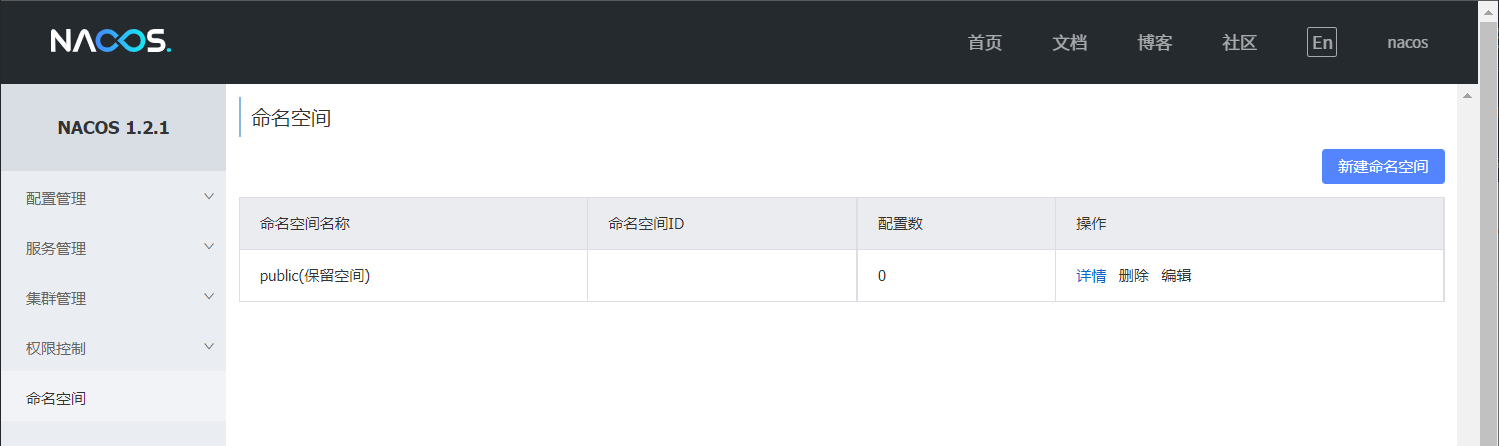Go to 首页 in the top navigation
Screen dimensions: 1499x446
[985, 43]
